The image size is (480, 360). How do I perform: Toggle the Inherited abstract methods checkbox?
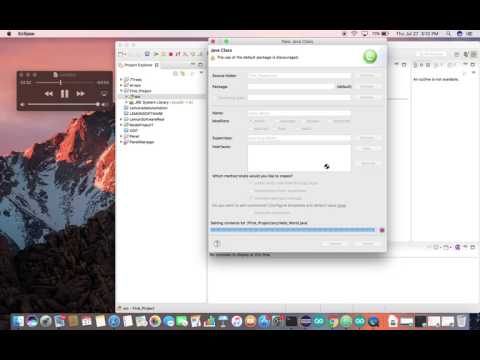pyautogui.click(x=251, y=198)
